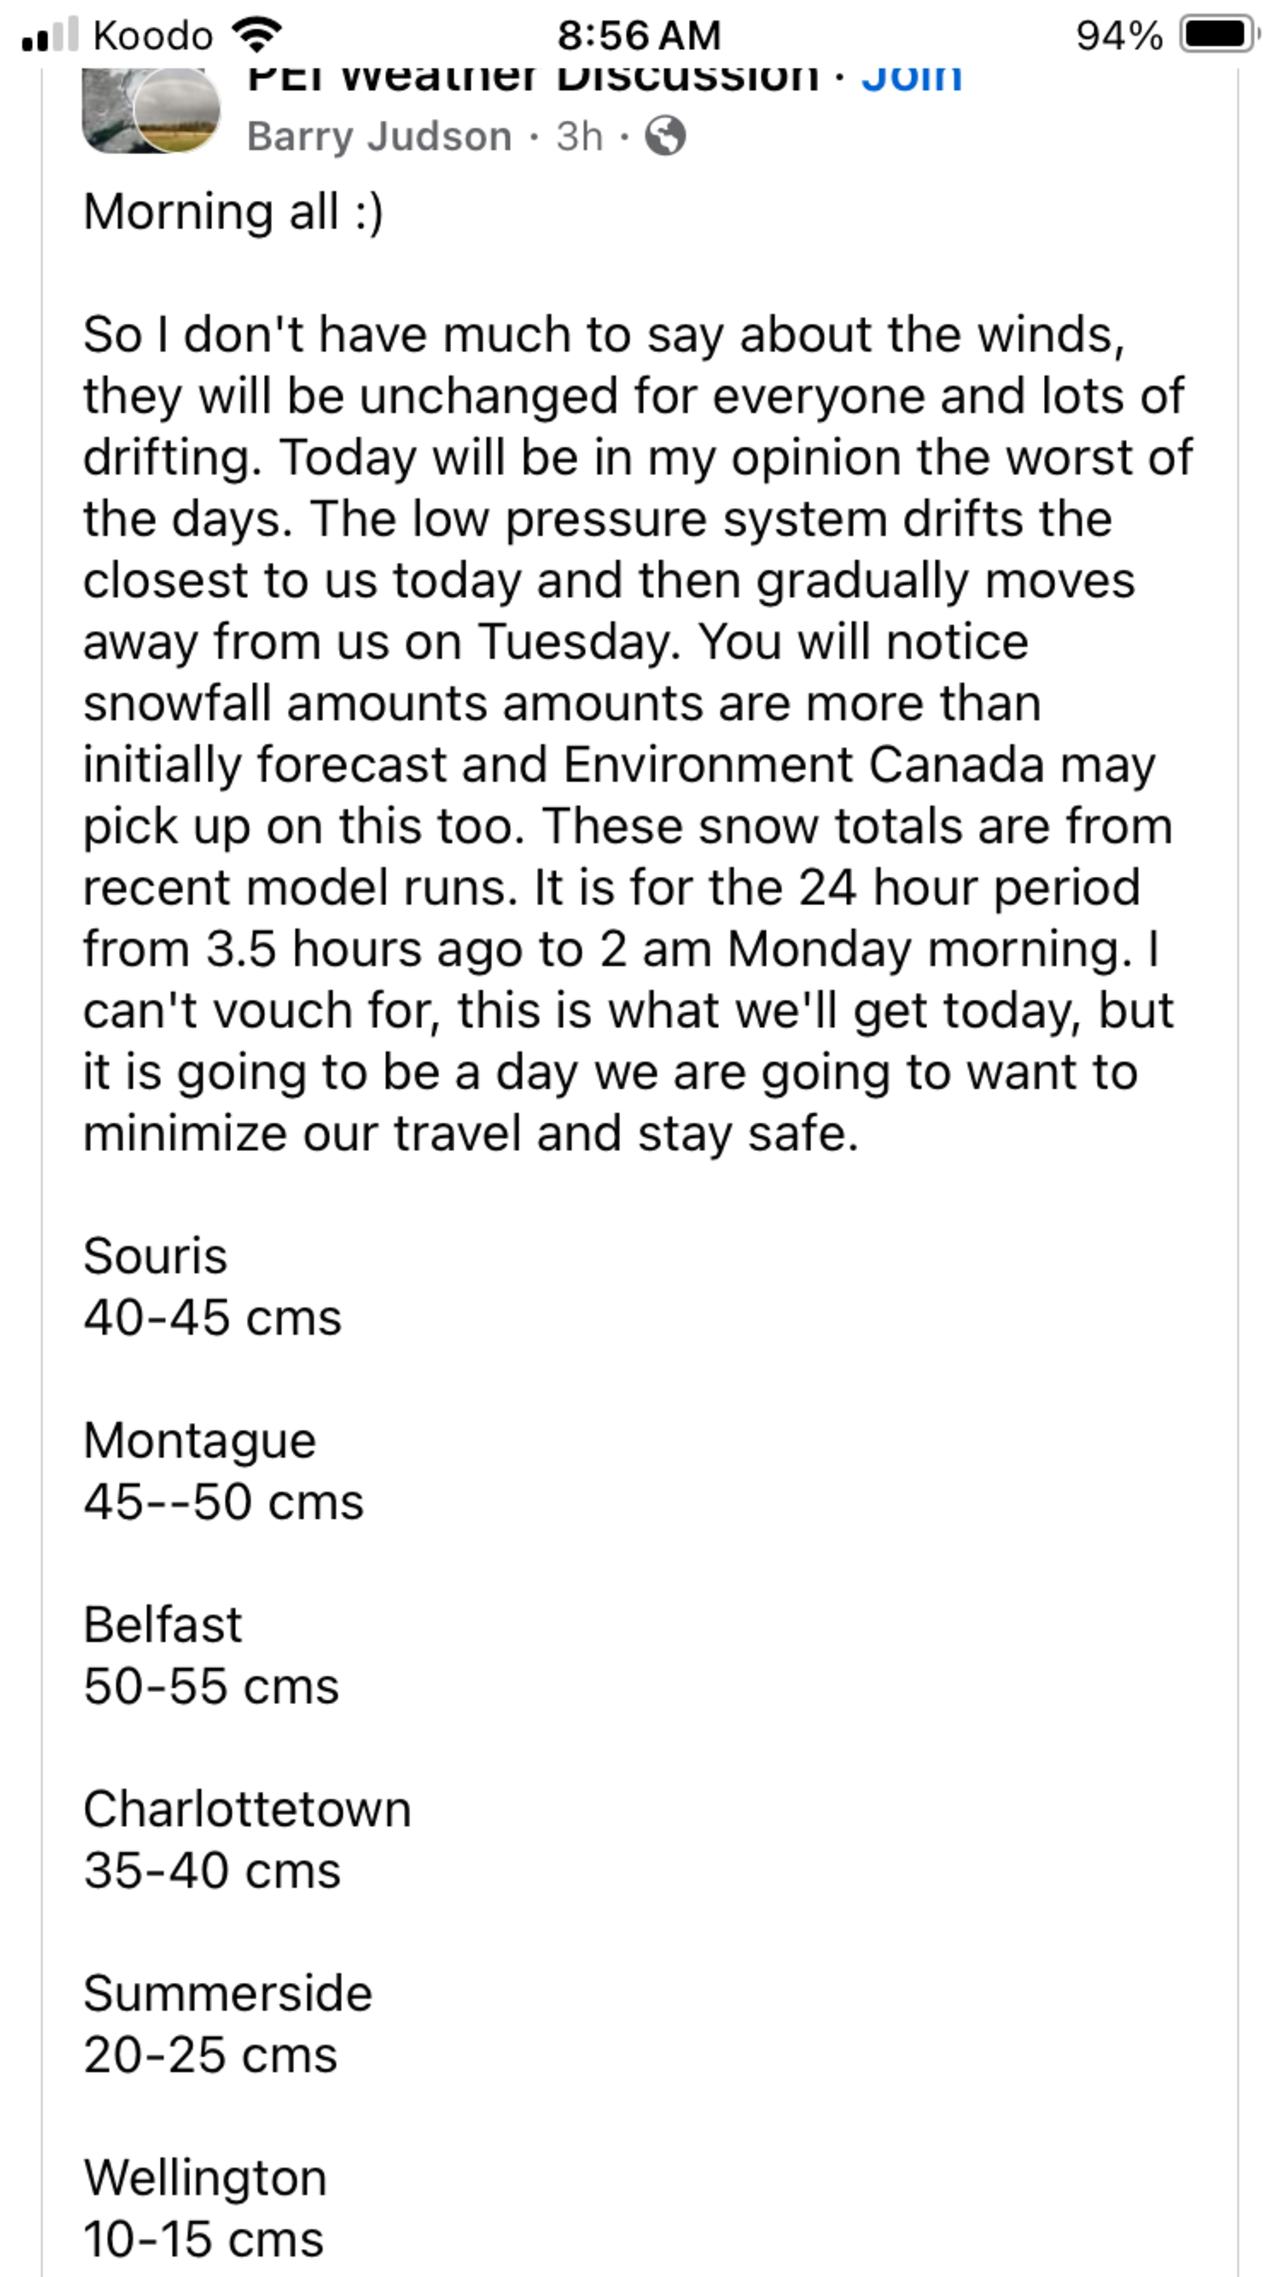Tap the Belfast 50-55 cms forecast
Viewport: 1280px width, 2277px height.
[x=211, y=1656]
